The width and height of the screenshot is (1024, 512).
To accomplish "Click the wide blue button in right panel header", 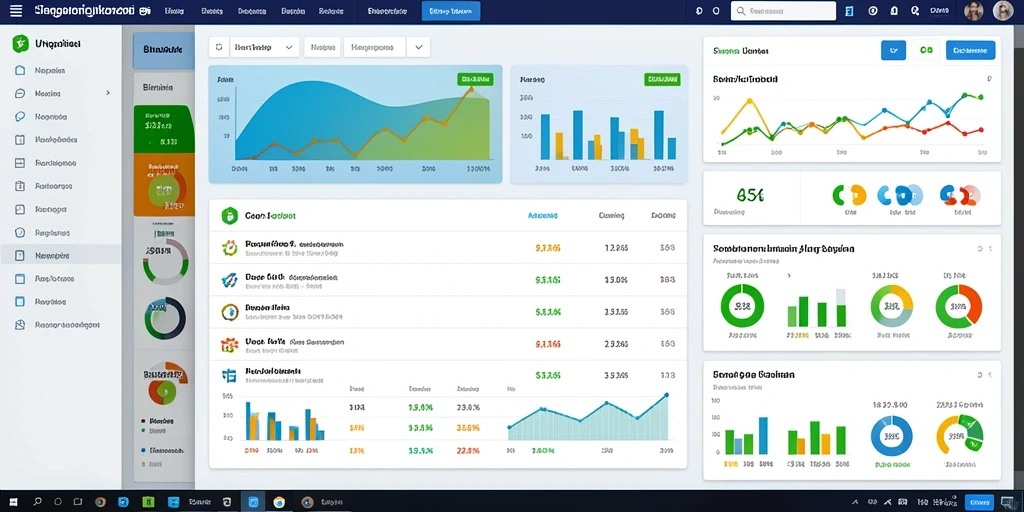I will [970, 50].
